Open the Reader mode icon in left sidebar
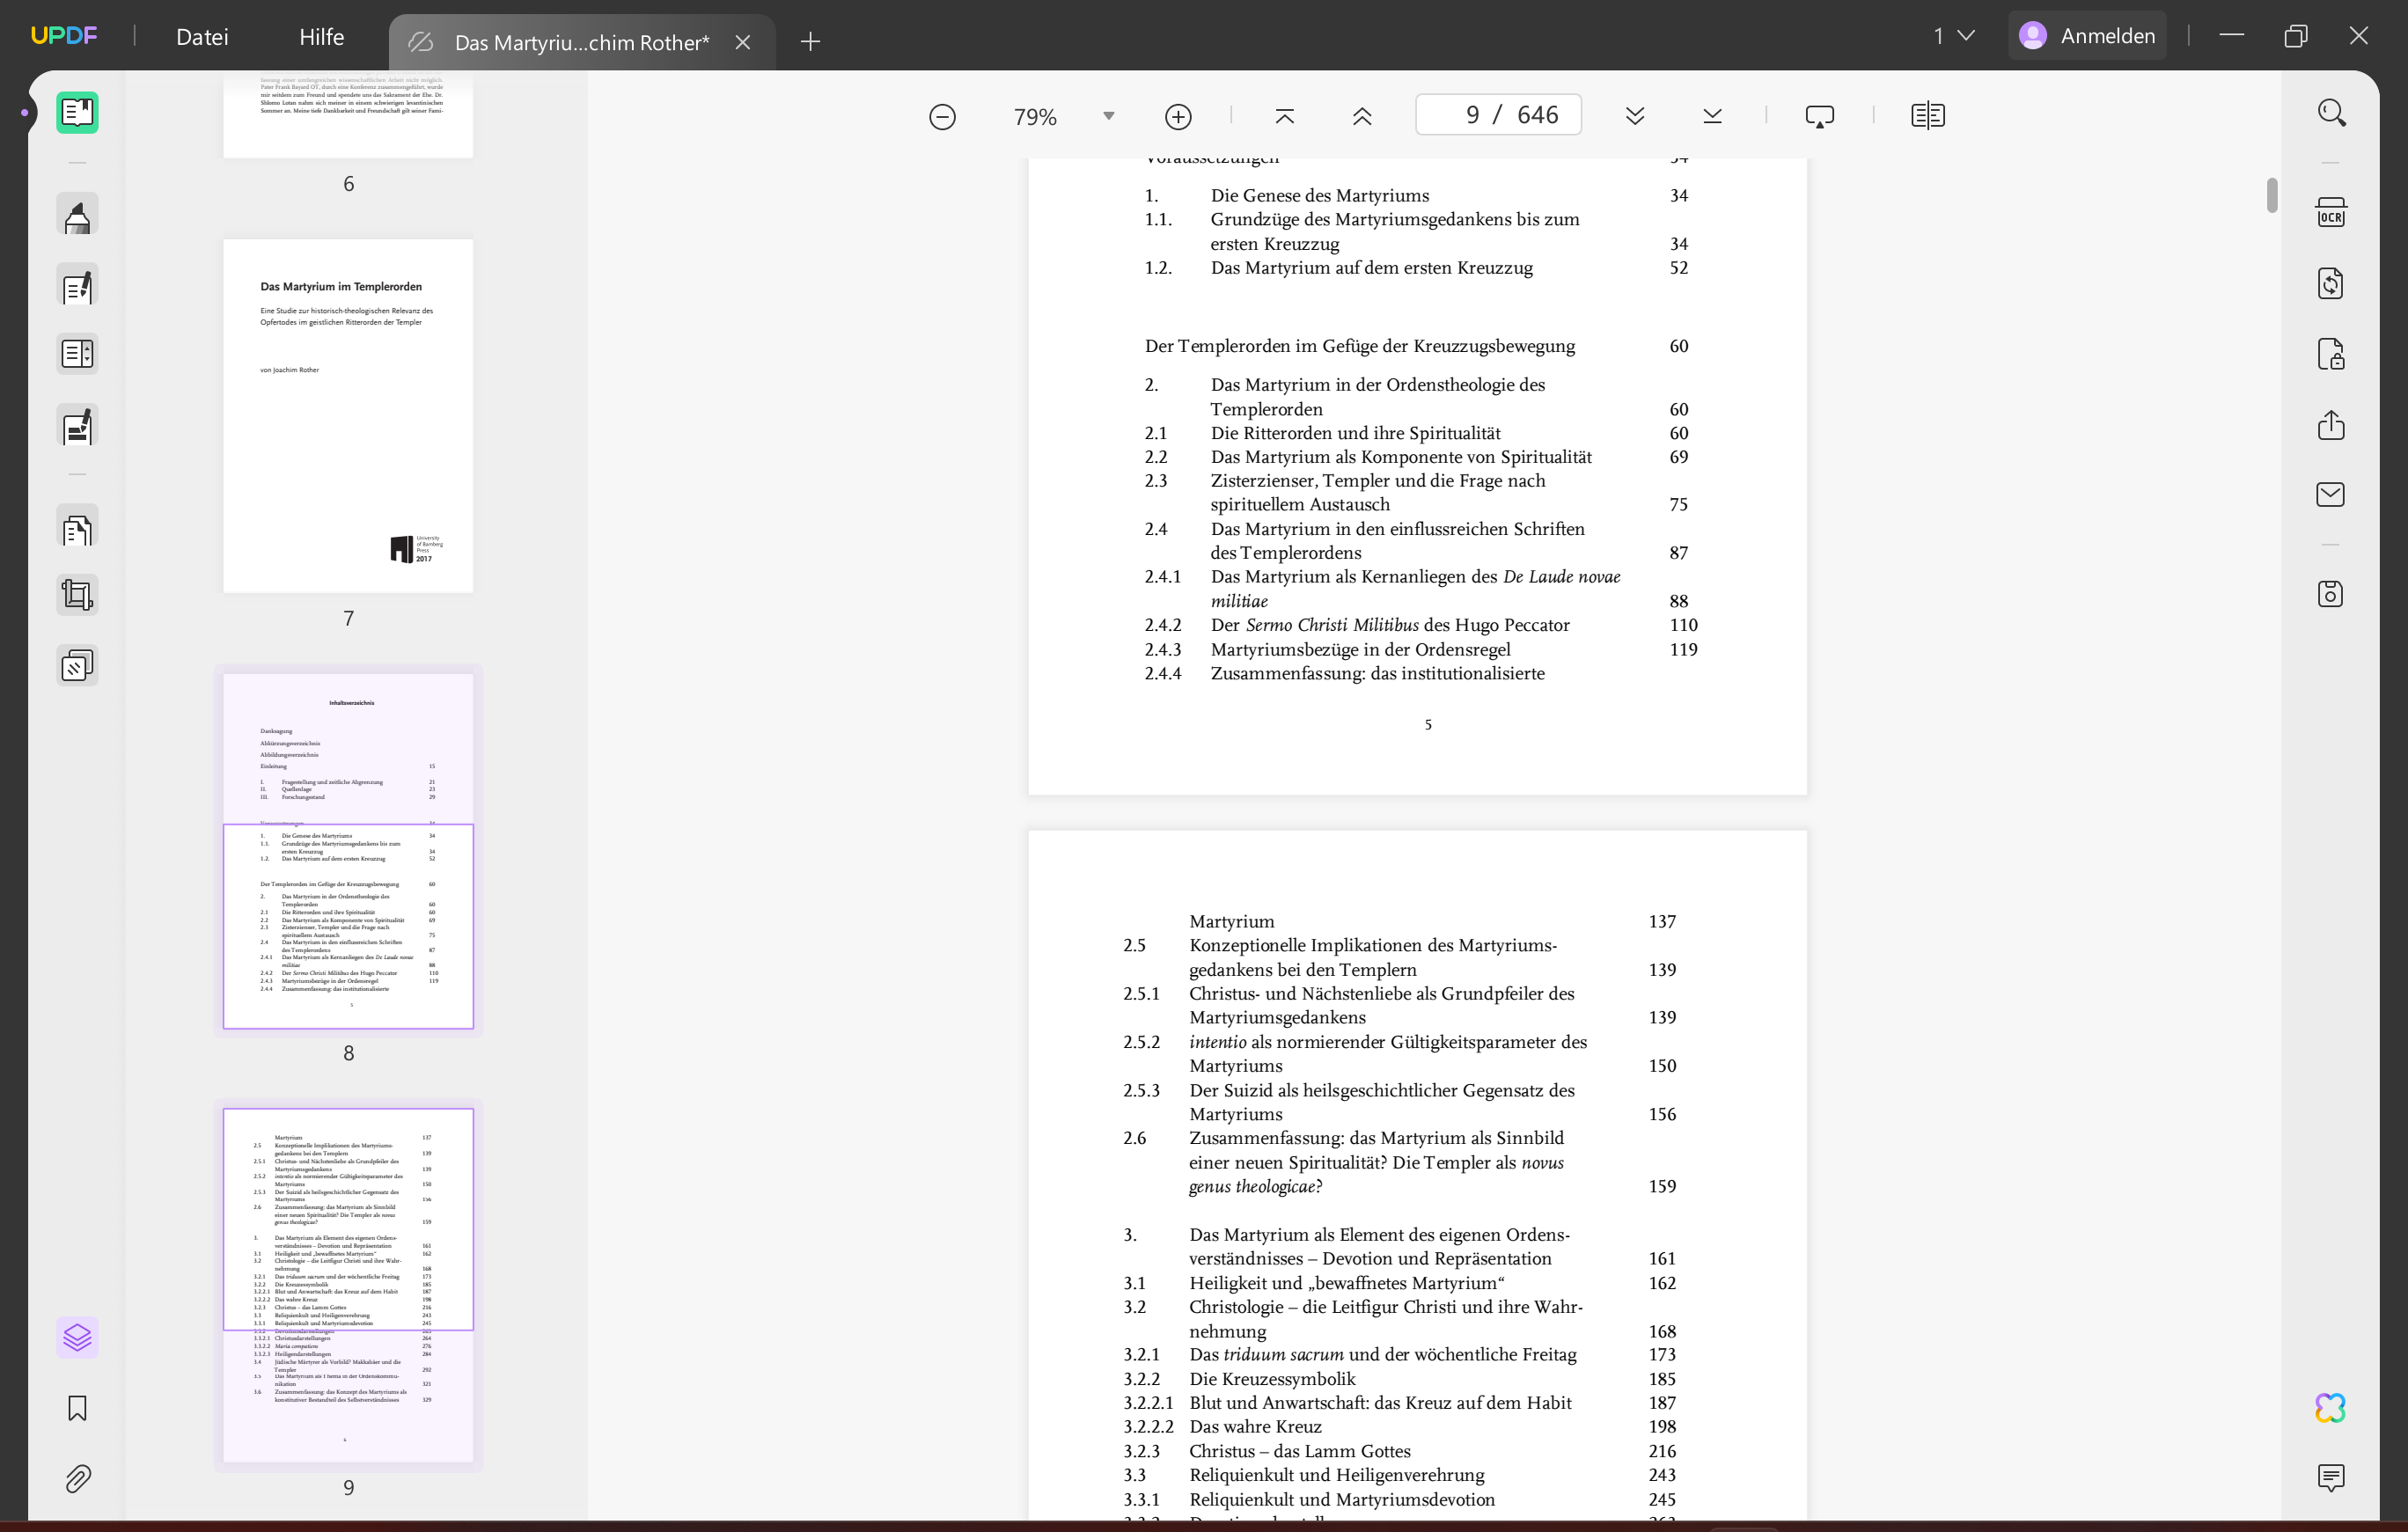Image resolution: width=2408 pixels, height=1532 pixels. tap(77, 113)
